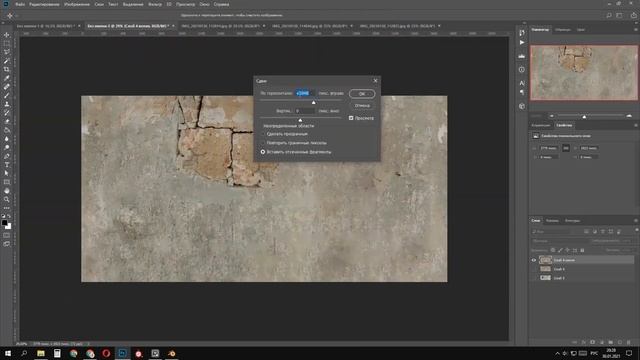Image resolution: width=640 pixels, height=360 pixels.
Task: Select the Lasso tool
Action: [x=7, y=52]
